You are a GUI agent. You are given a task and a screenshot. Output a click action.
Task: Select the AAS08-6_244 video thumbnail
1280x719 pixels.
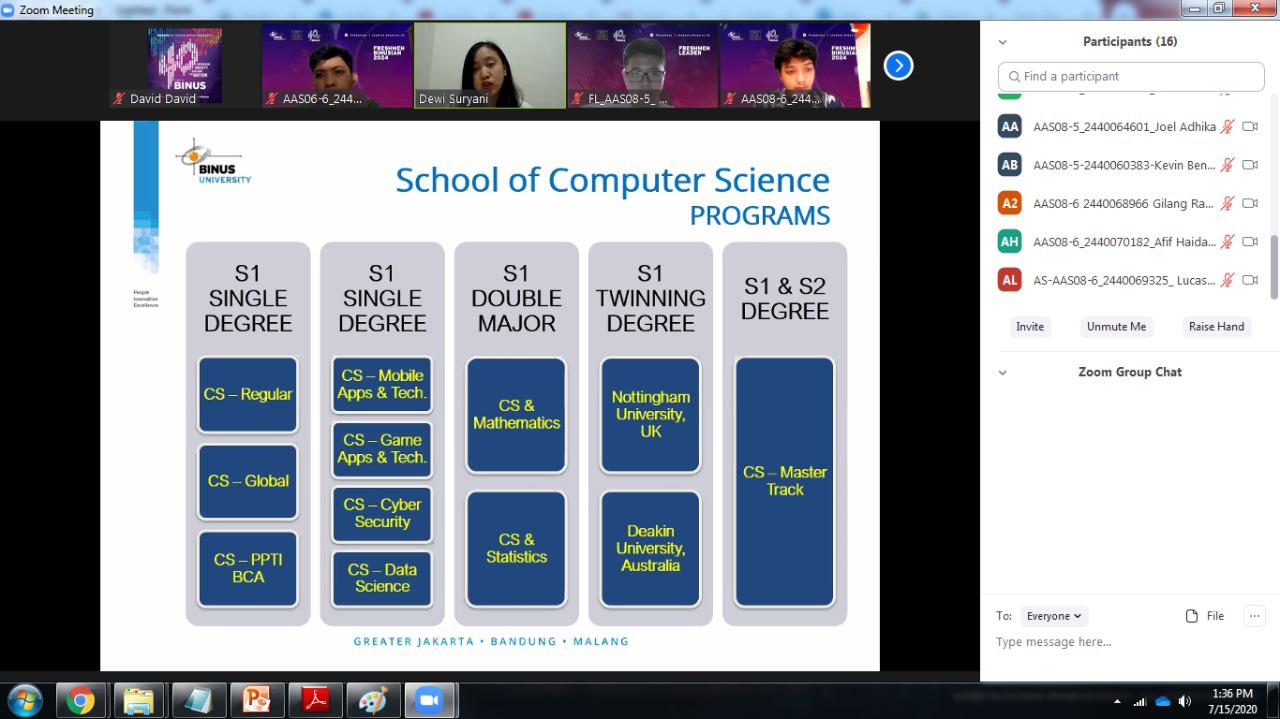tap(795, 65)
